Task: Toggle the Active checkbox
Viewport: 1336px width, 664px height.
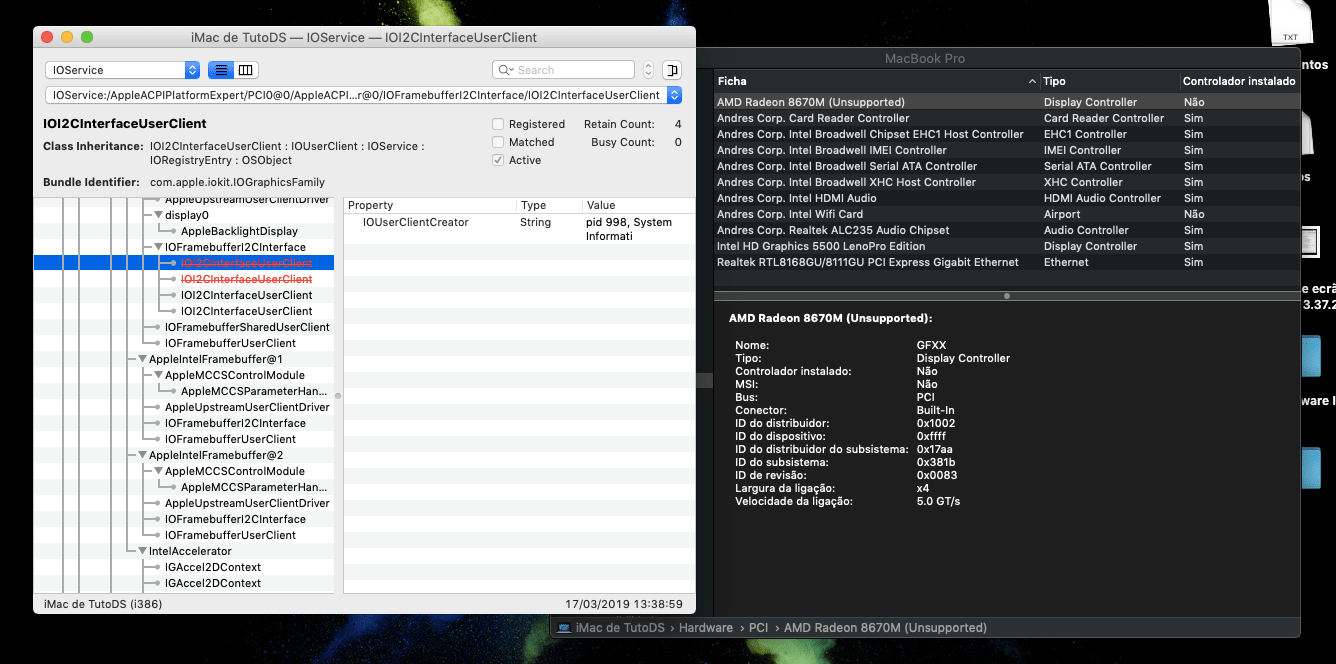Action: (x=498, y=160)
